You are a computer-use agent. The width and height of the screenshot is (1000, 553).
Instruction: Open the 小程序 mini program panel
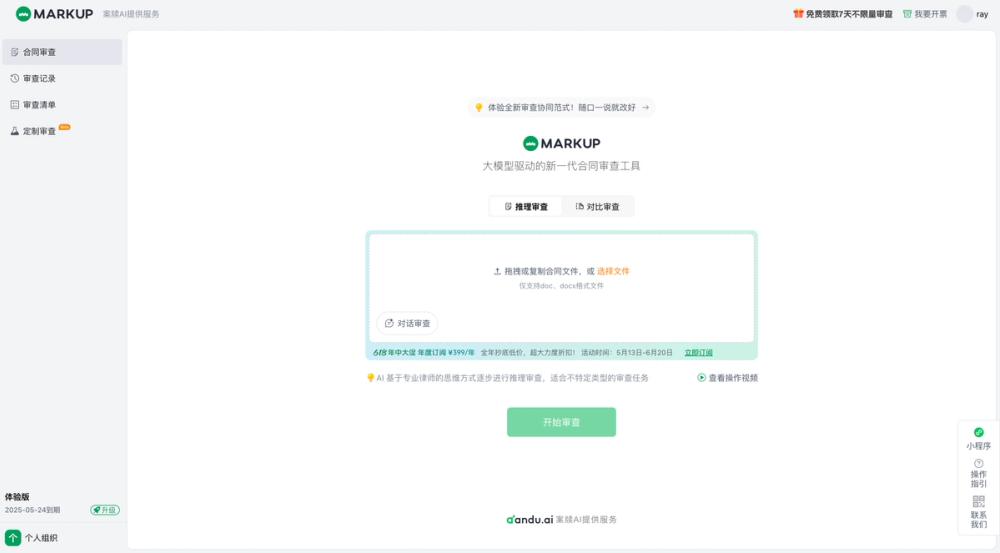pos(978,438)
